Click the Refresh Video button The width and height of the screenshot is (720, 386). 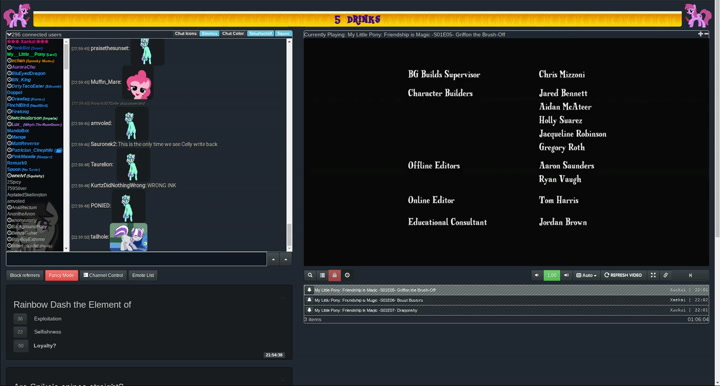(x=623, y=275)
